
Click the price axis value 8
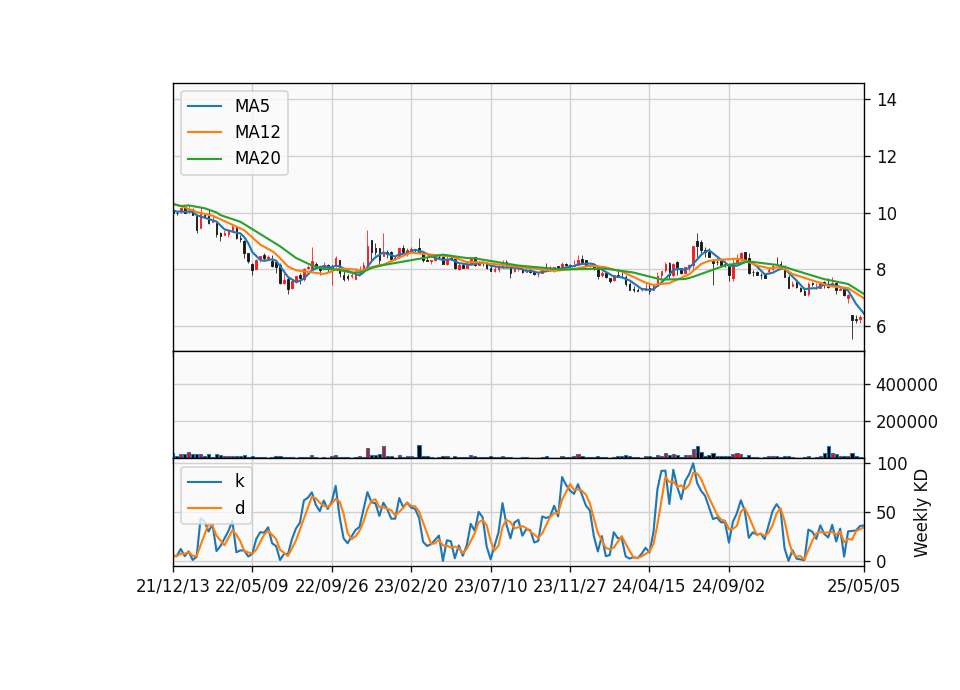(882, 271)
